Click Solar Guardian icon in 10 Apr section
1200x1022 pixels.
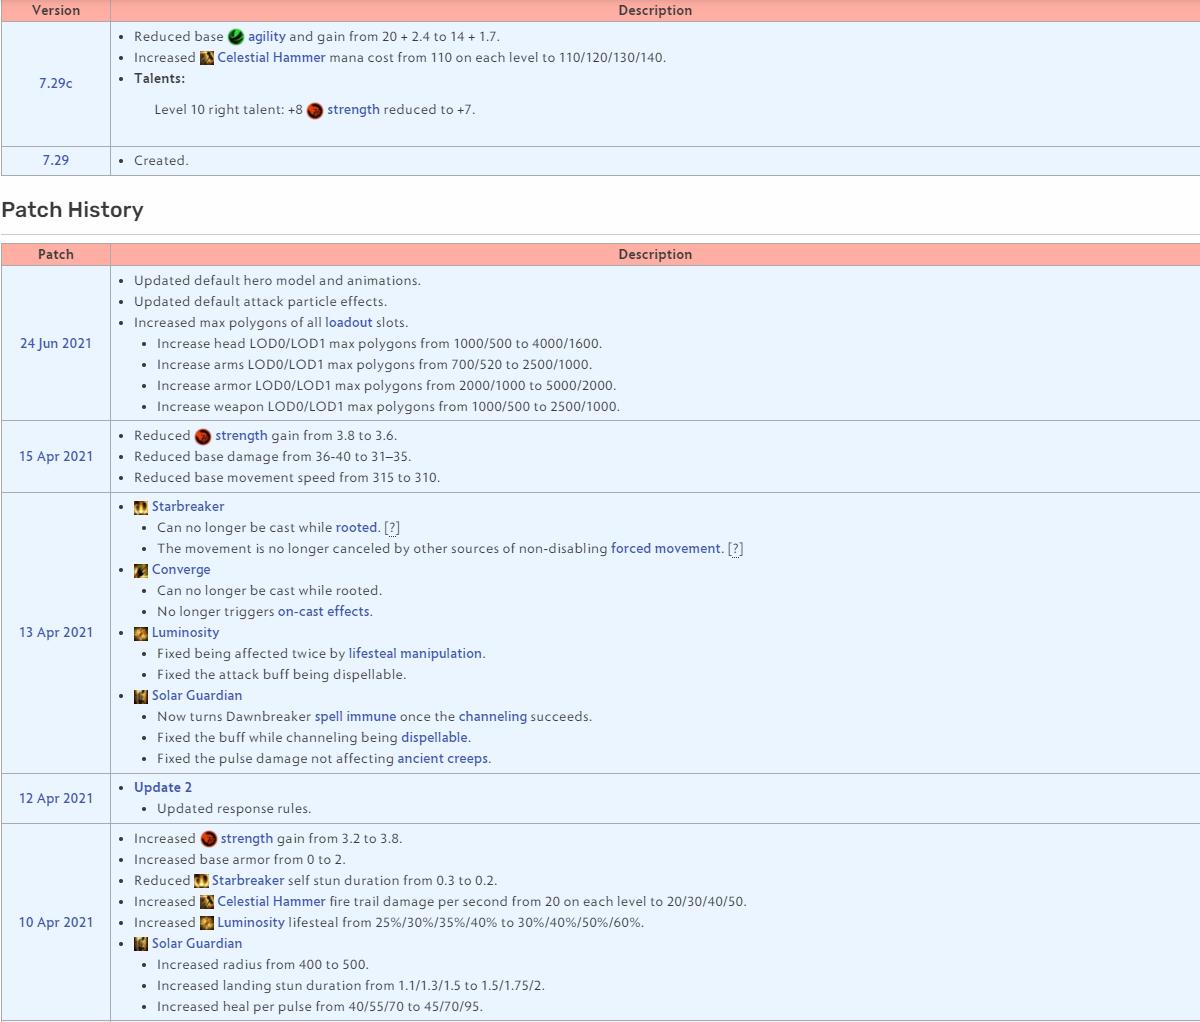click(141, 944)
